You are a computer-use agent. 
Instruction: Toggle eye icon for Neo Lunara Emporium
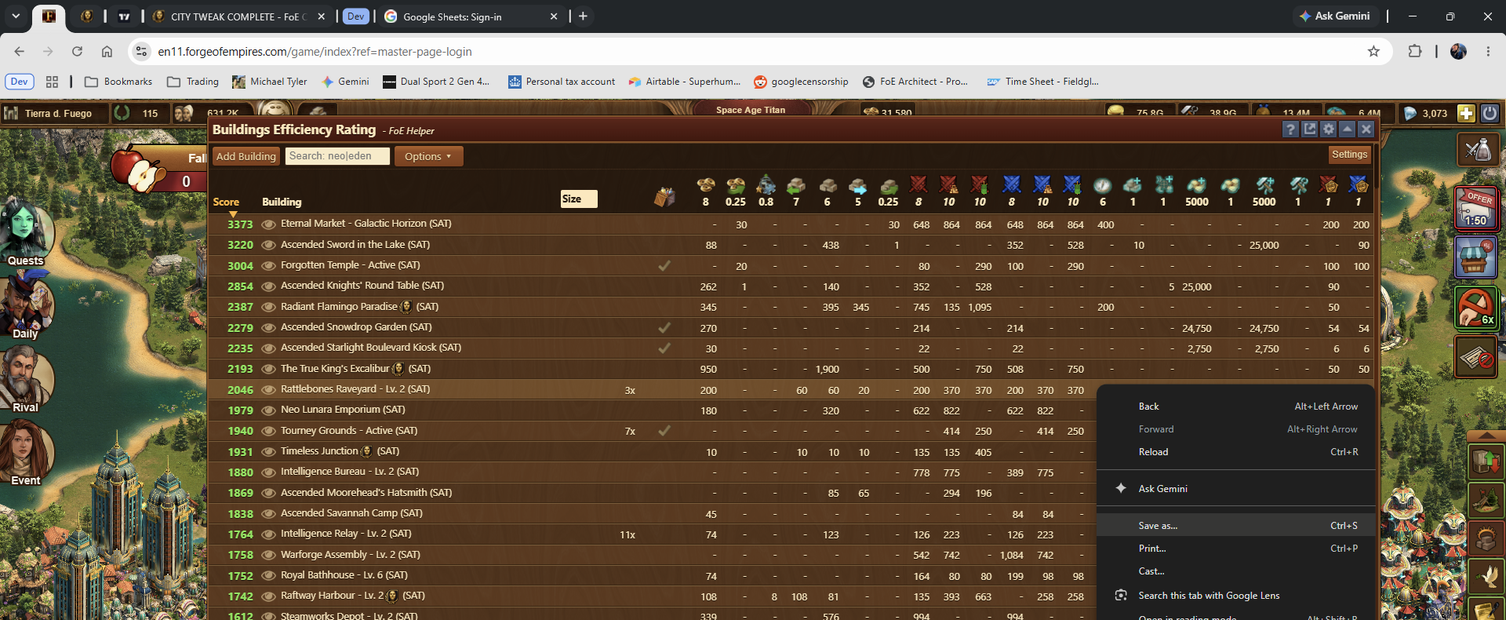click(268, 410)
